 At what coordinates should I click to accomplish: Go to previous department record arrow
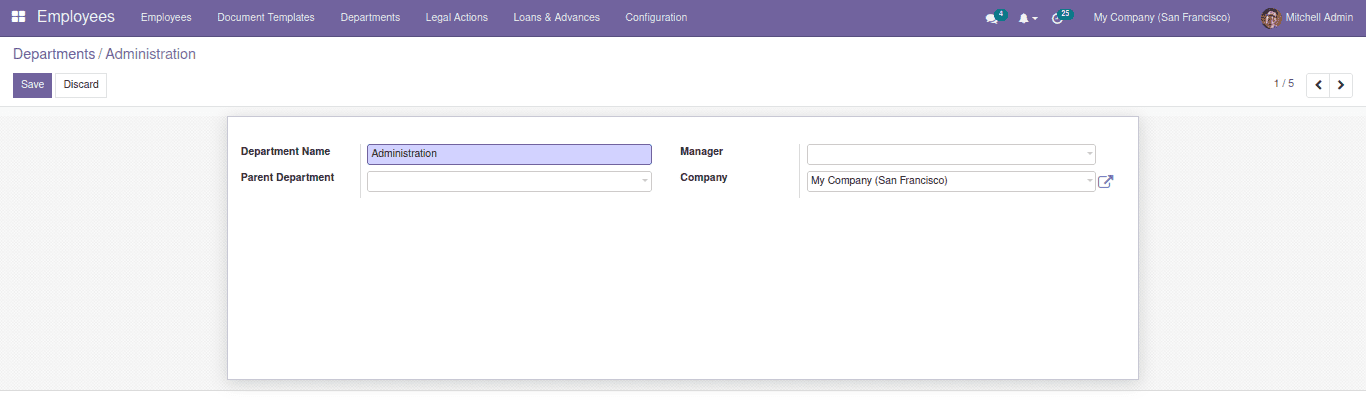click(x=1318, y=85)
